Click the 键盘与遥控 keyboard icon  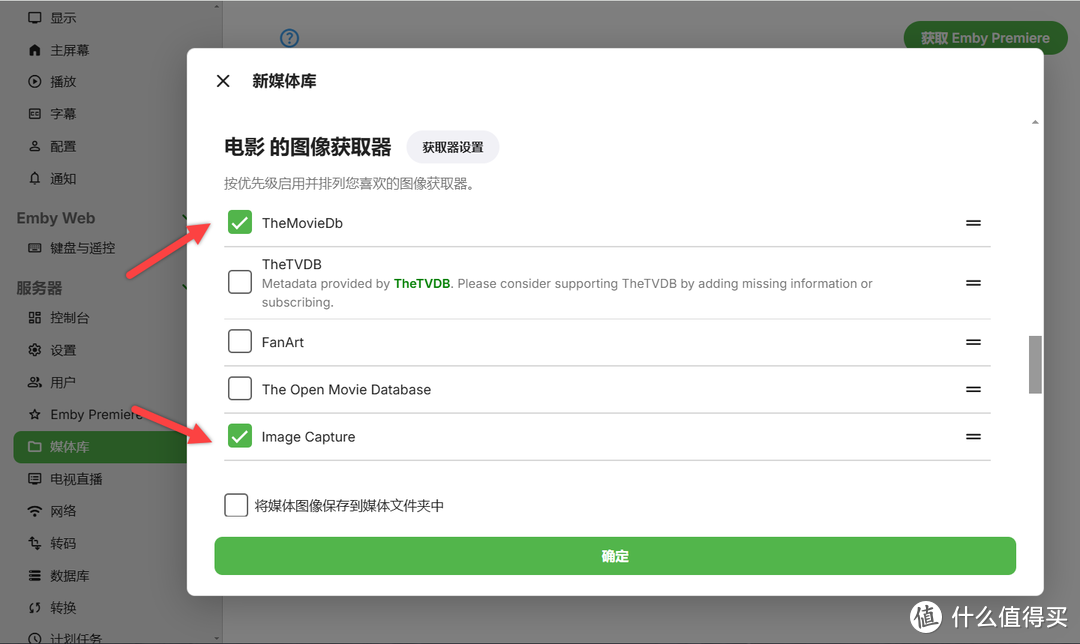click(x=34, y=248)
